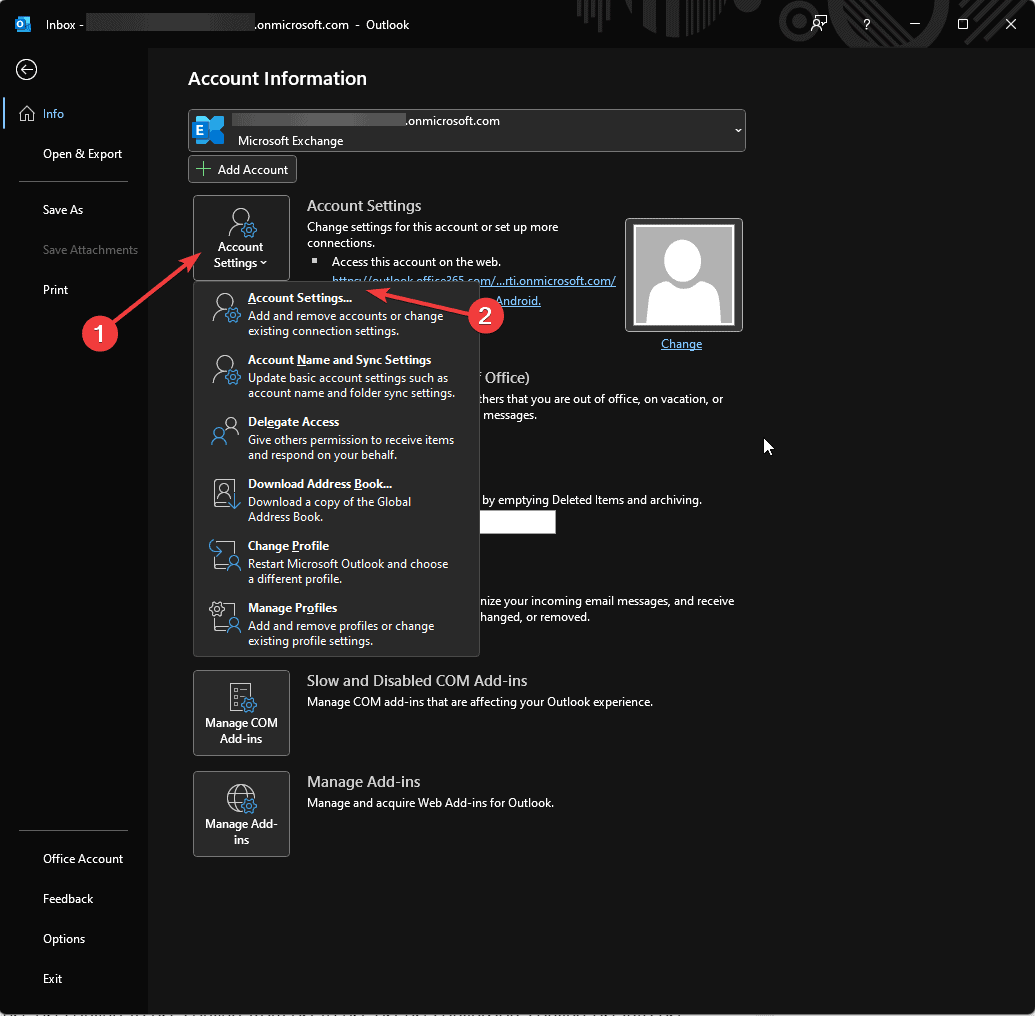The image size is (1035, 1016).
Task: Click the help question mark icon
Action: (x=867, y=24)
